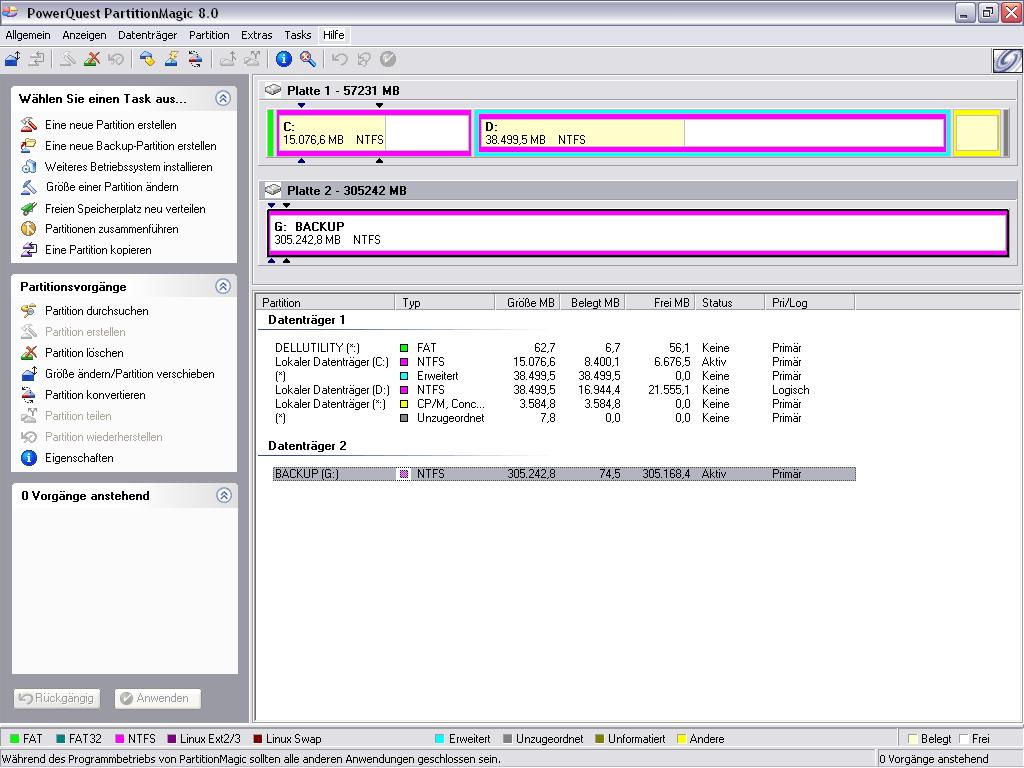Click the magnifier check-for-errors toolbar icon
This screenshot has width=1024, height=768.
click(x=308, y=59)
